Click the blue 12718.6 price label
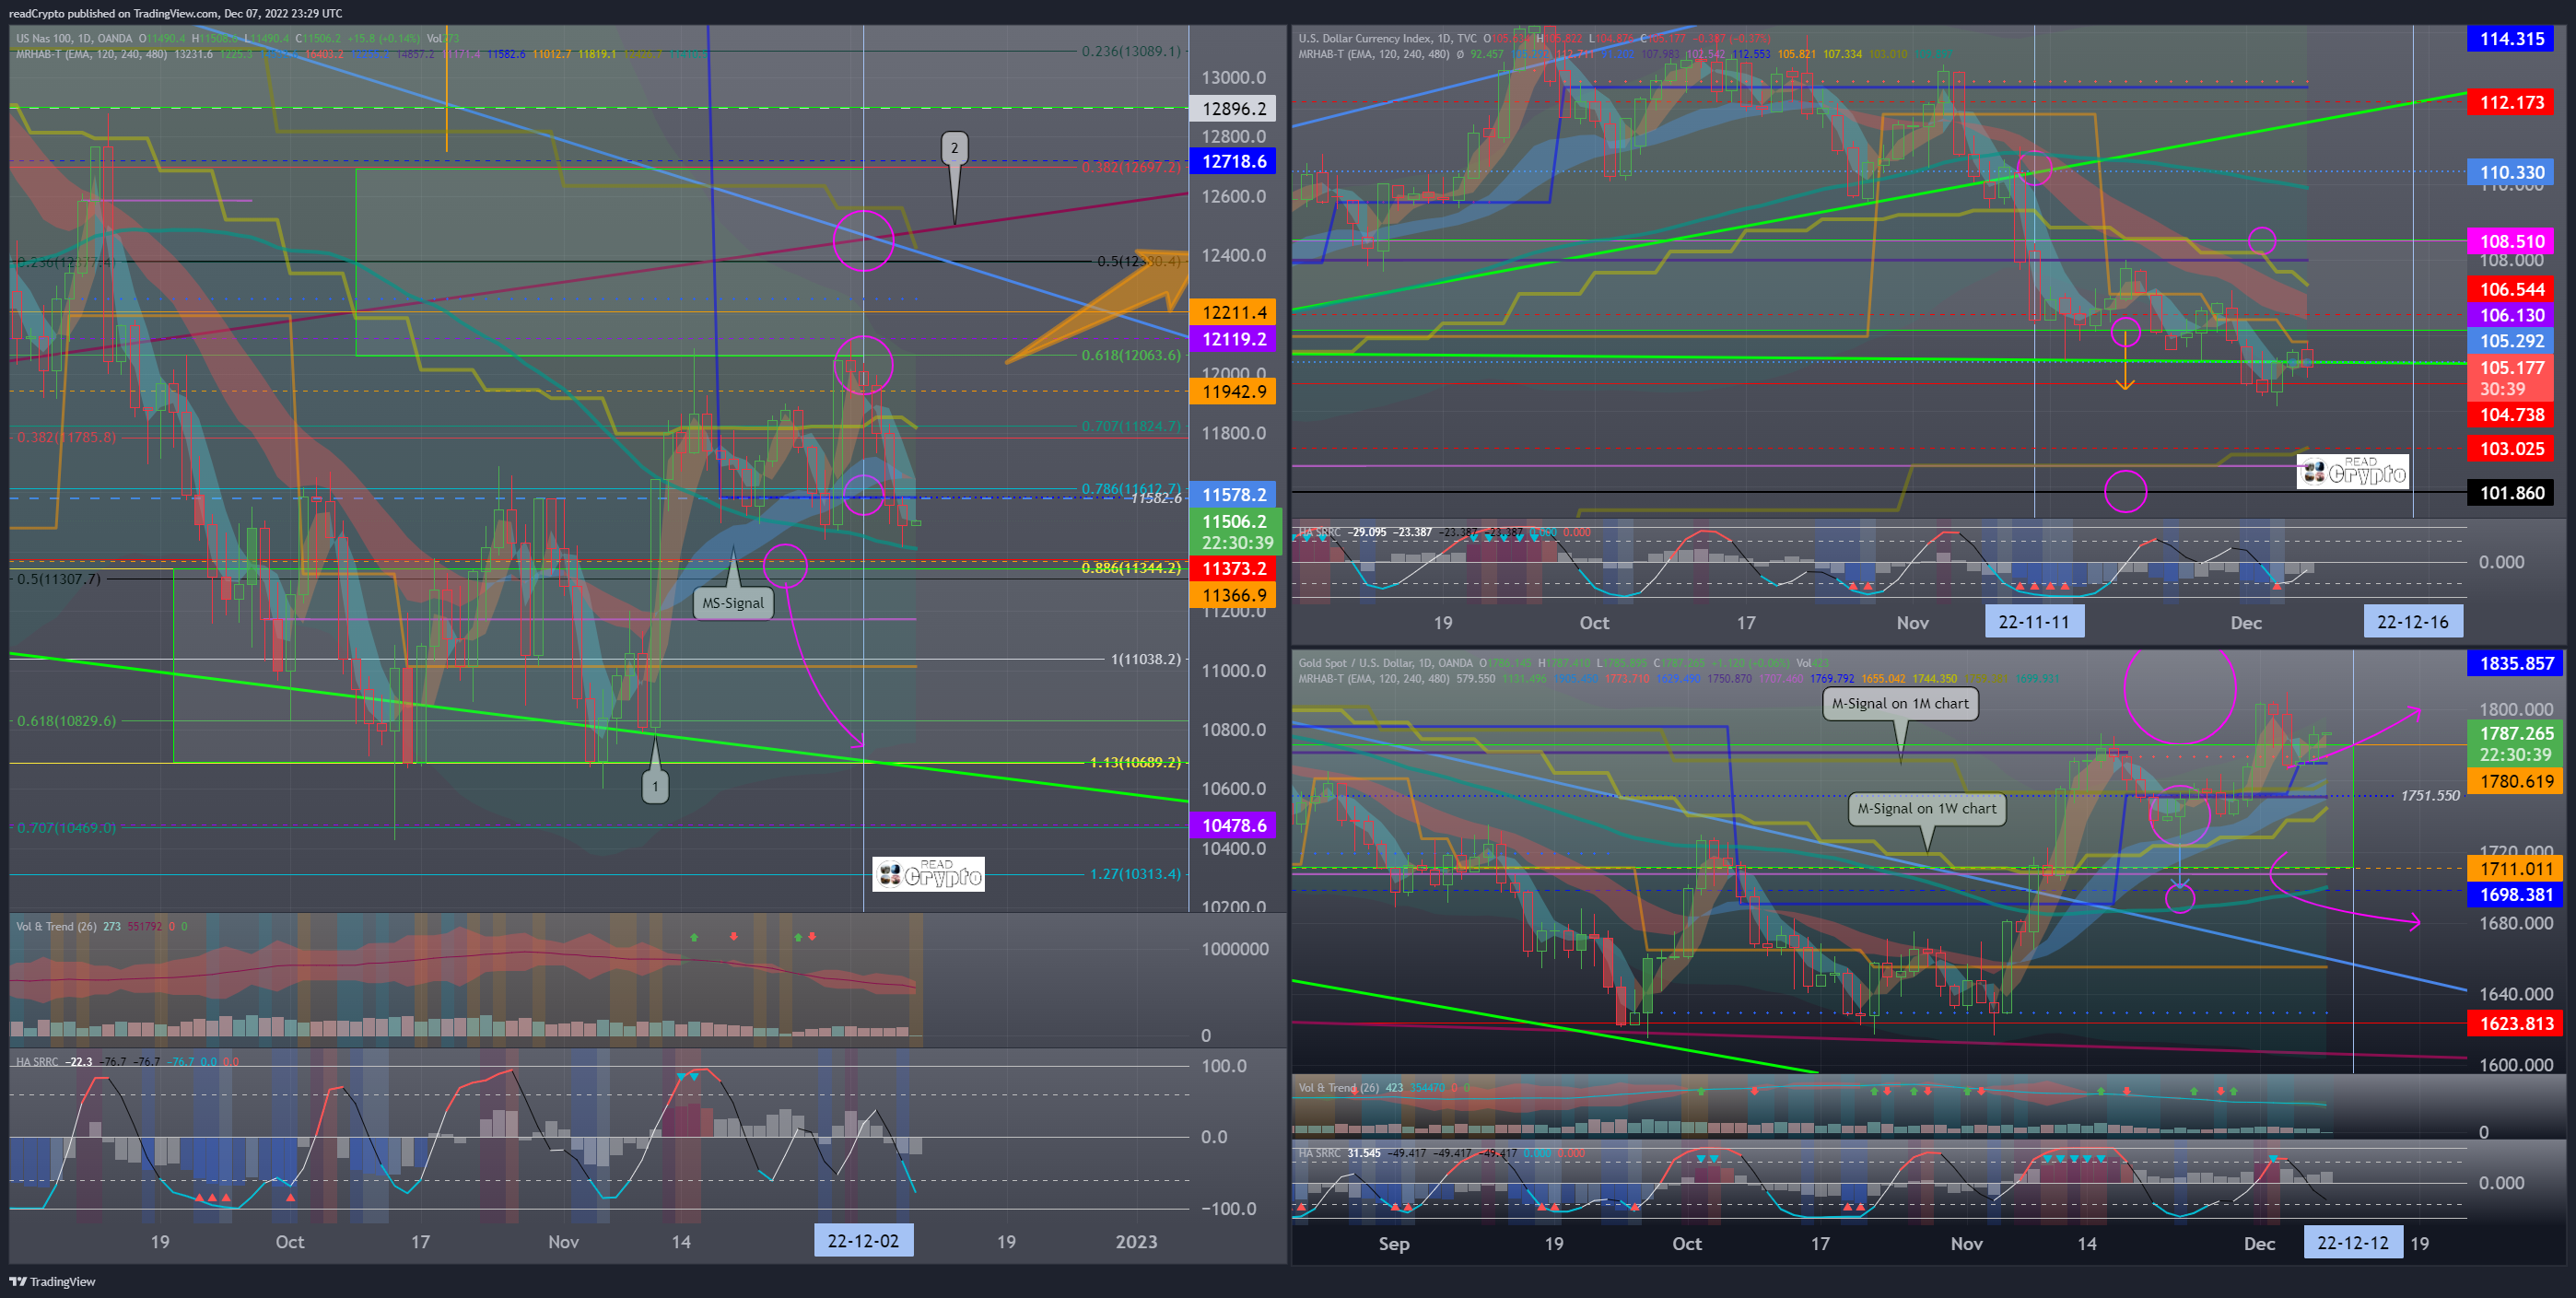Screen dimensions: 2576x1298 point(1232,161)
